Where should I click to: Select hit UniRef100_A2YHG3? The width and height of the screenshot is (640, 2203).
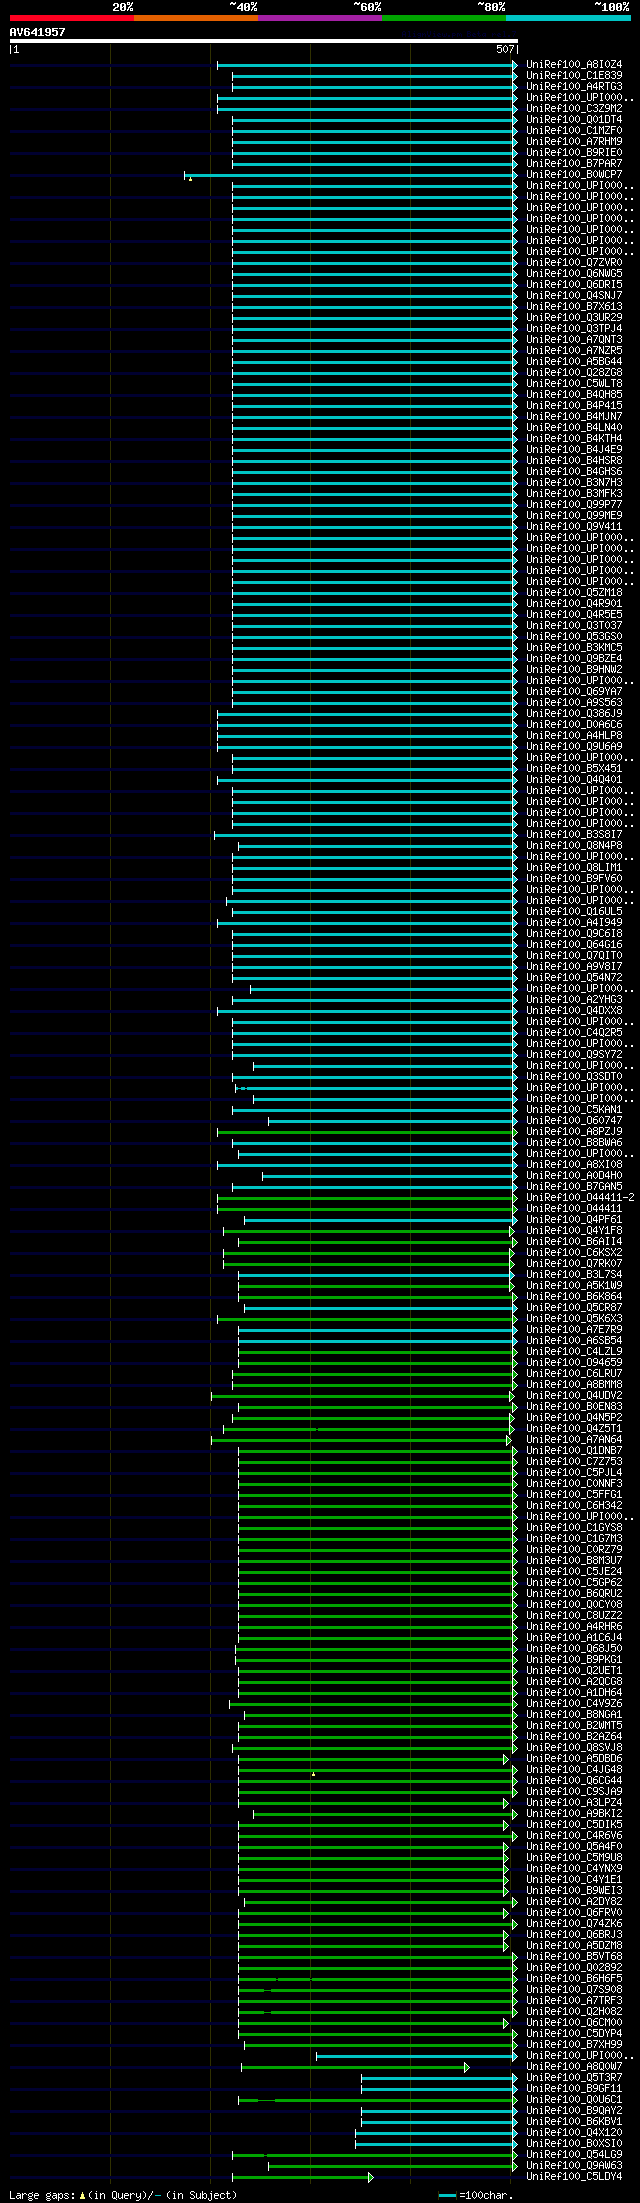pos(574,1000)
